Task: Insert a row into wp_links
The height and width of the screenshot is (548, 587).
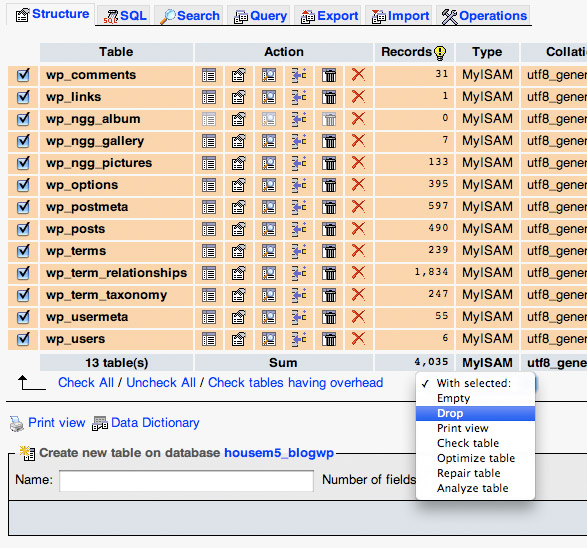Action: click(x=299, y=97)
